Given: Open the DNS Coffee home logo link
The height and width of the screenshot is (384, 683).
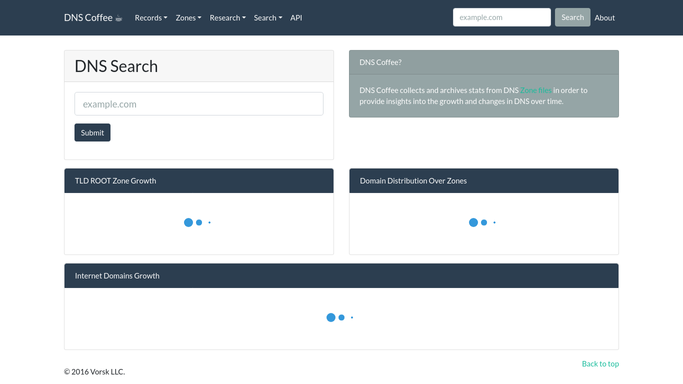Looking at the screenshot, I should point(93,18).
